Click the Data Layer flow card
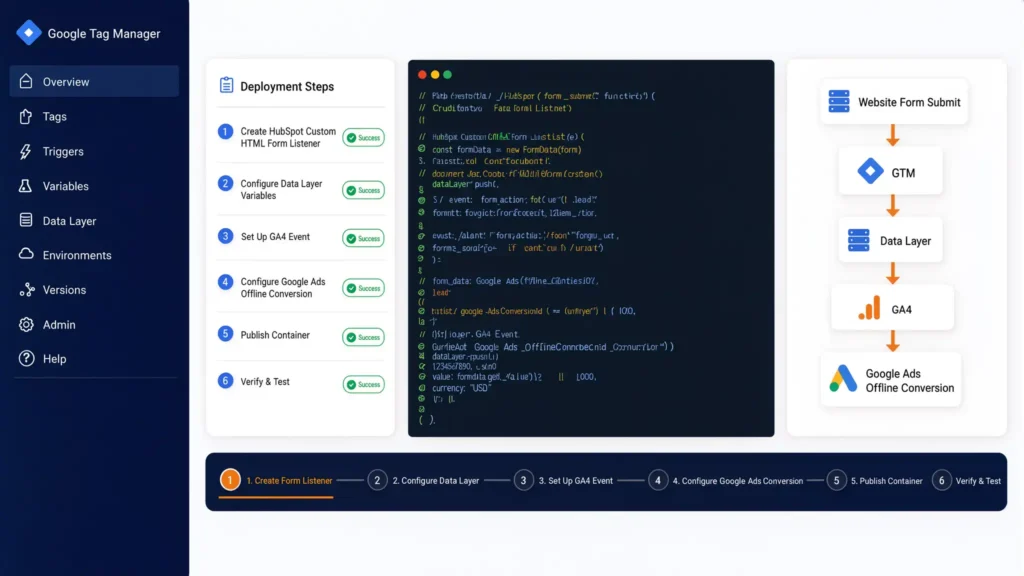 point(890,241)
